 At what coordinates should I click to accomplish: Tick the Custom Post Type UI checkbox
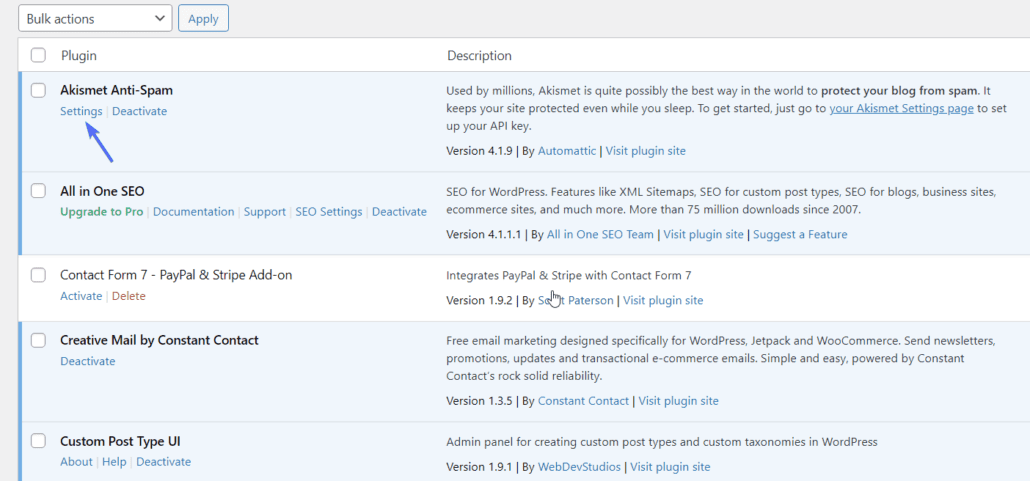click(x=38, y=441)
